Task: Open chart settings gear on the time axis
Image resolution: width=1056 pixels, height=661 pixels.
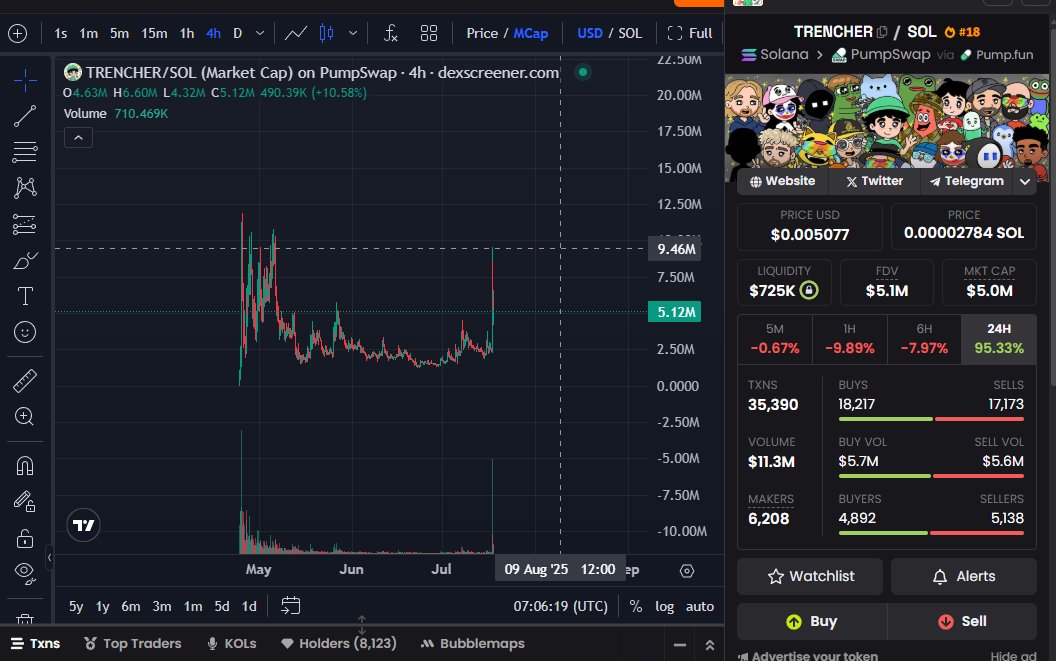Action: [x=687, y=571]
